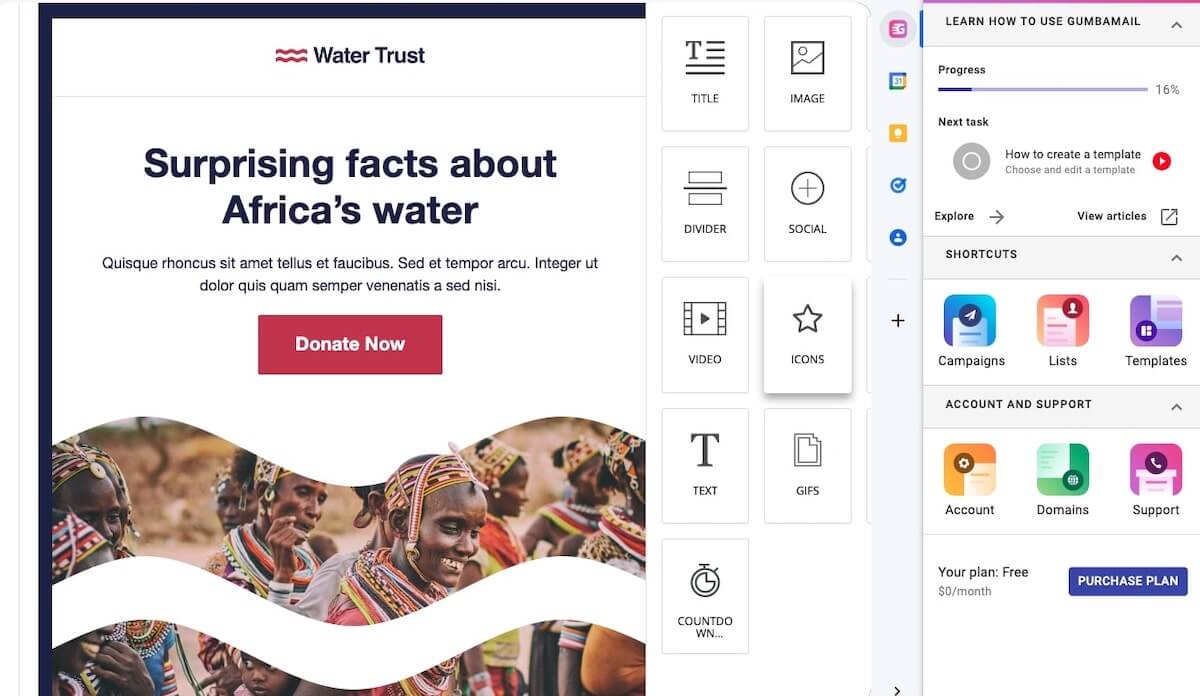Open the Lists shortcut
Viewport: 1200px width, 696px height.
1063,331
